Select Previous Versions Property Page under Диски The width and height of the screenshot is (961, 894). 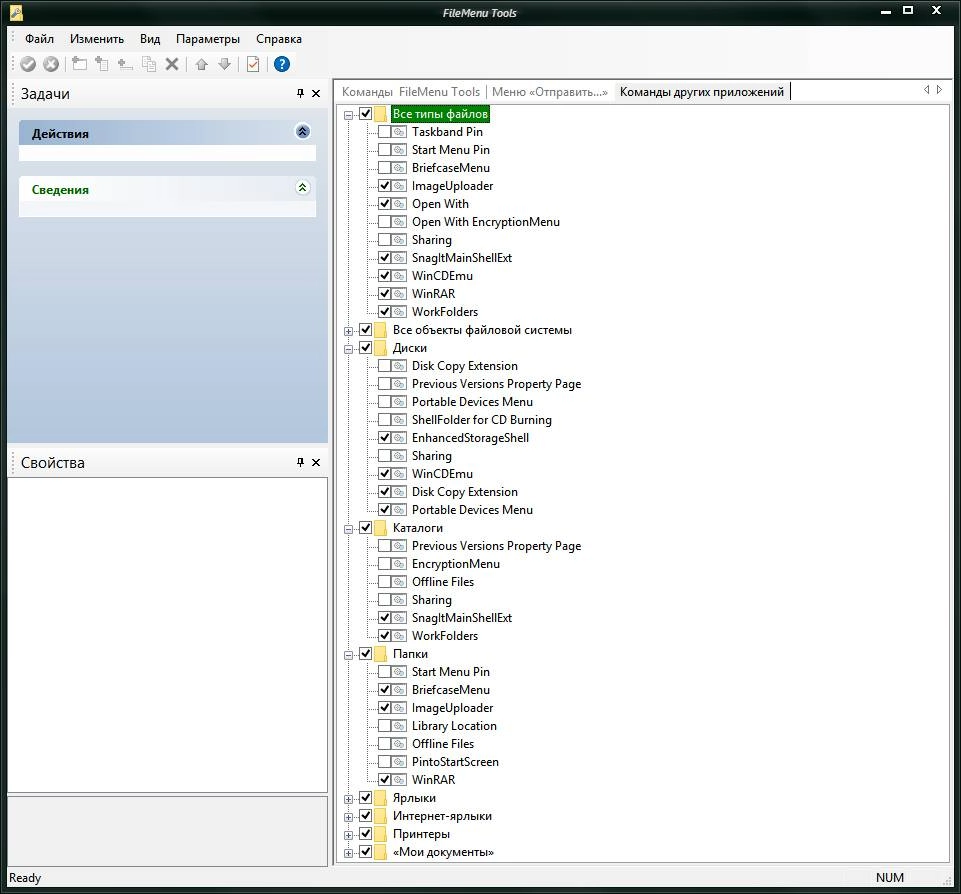pos(496,384)
